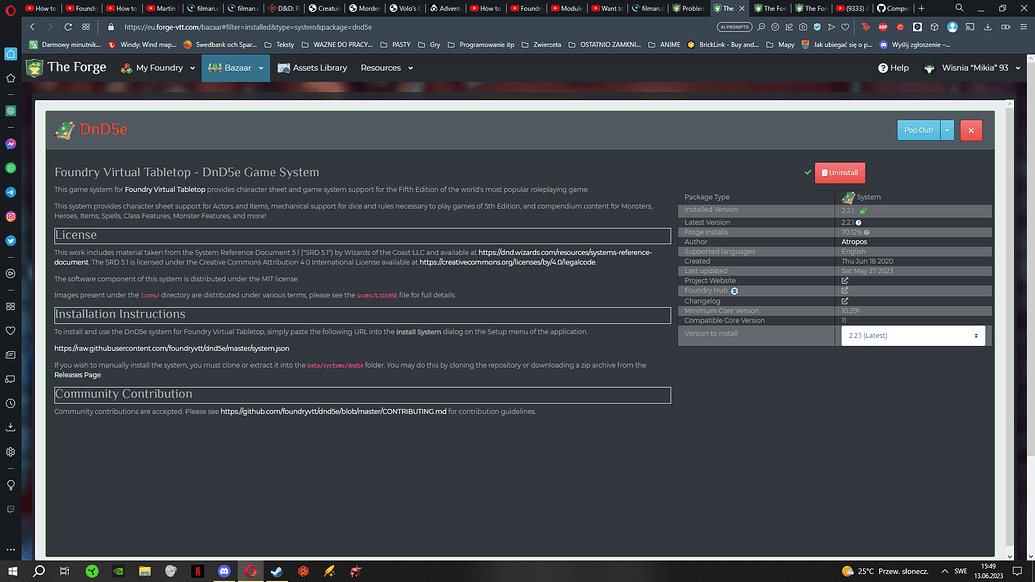Open a new browser tab
Viewport: 1035px width, 582px height.
coord(921,8)
